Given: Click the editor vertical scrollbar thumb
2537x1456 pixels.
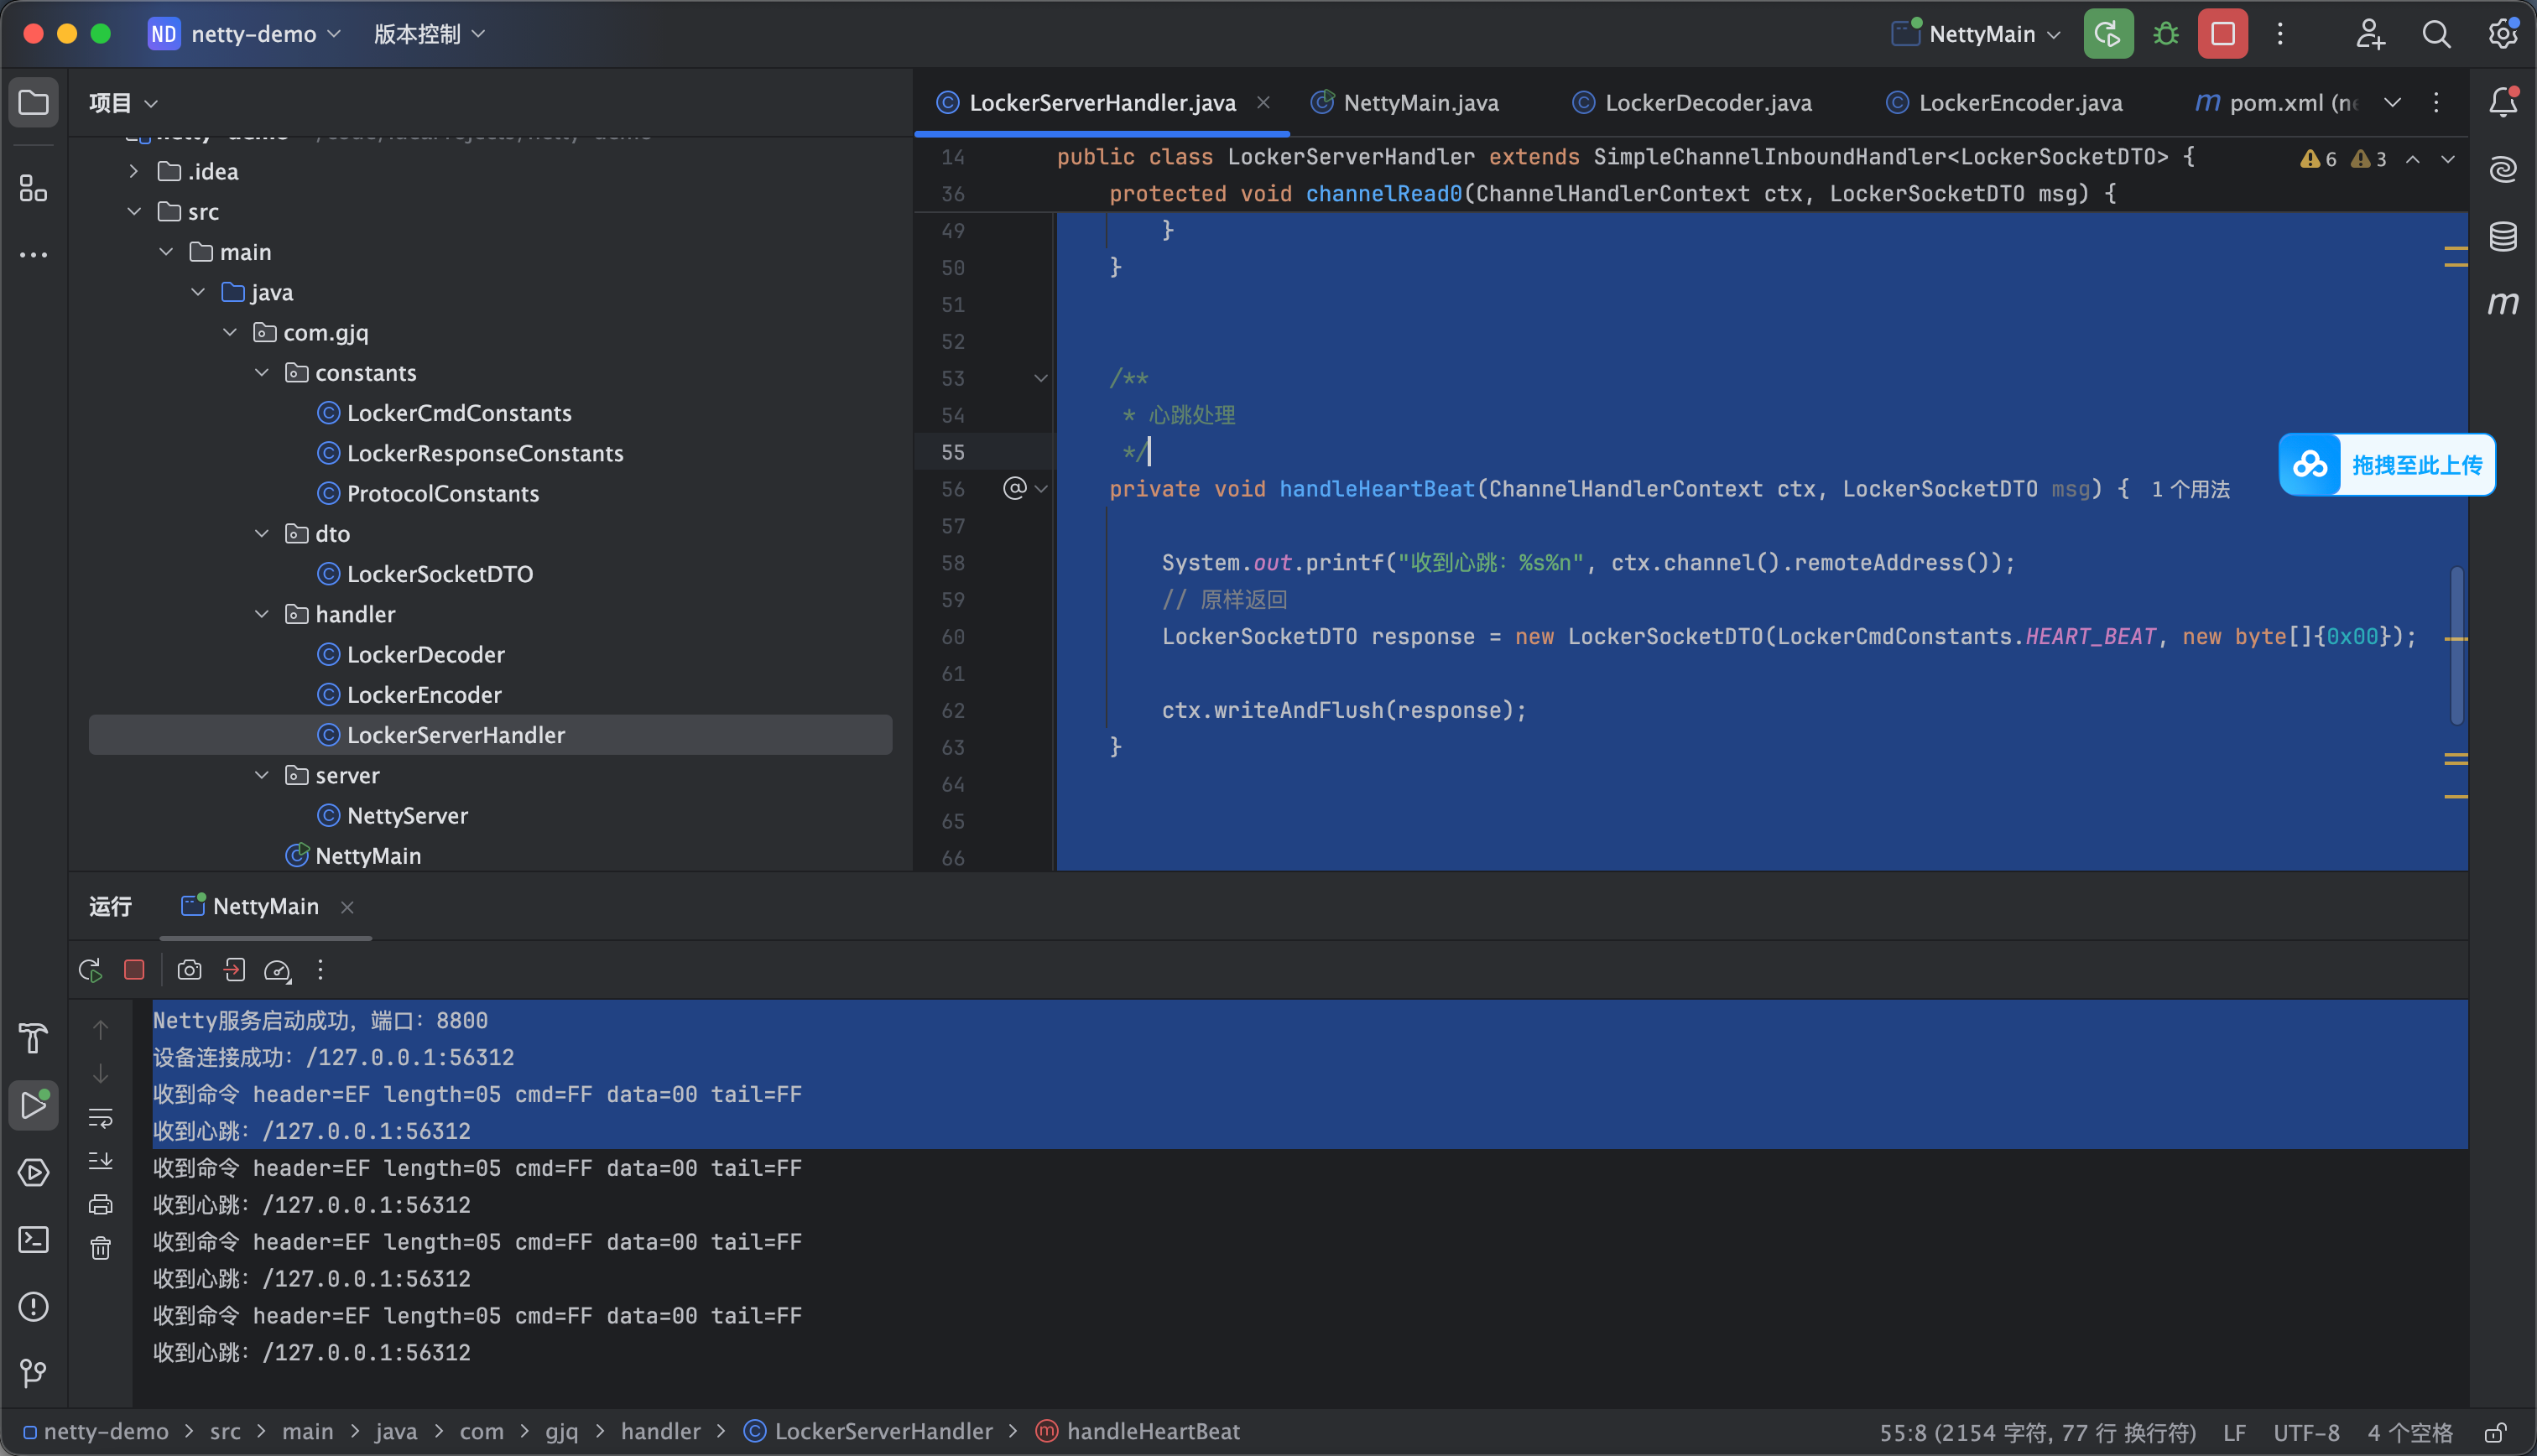Looking at the screenshot, I should tap(2456, 644).
